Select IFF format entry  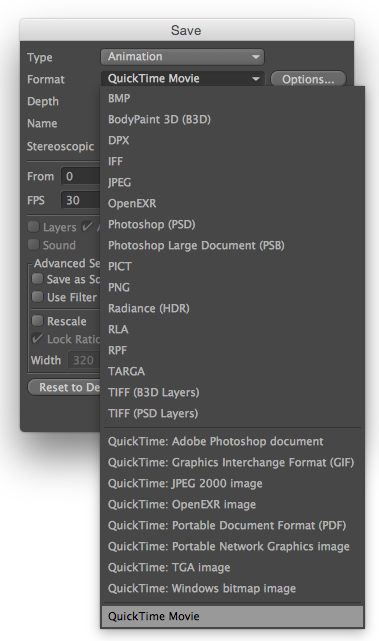click(x=232, y=161)
